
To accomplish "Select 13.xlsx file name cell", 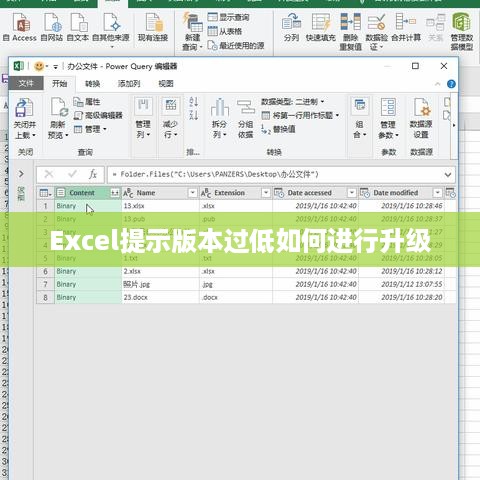I will (160, 206).
